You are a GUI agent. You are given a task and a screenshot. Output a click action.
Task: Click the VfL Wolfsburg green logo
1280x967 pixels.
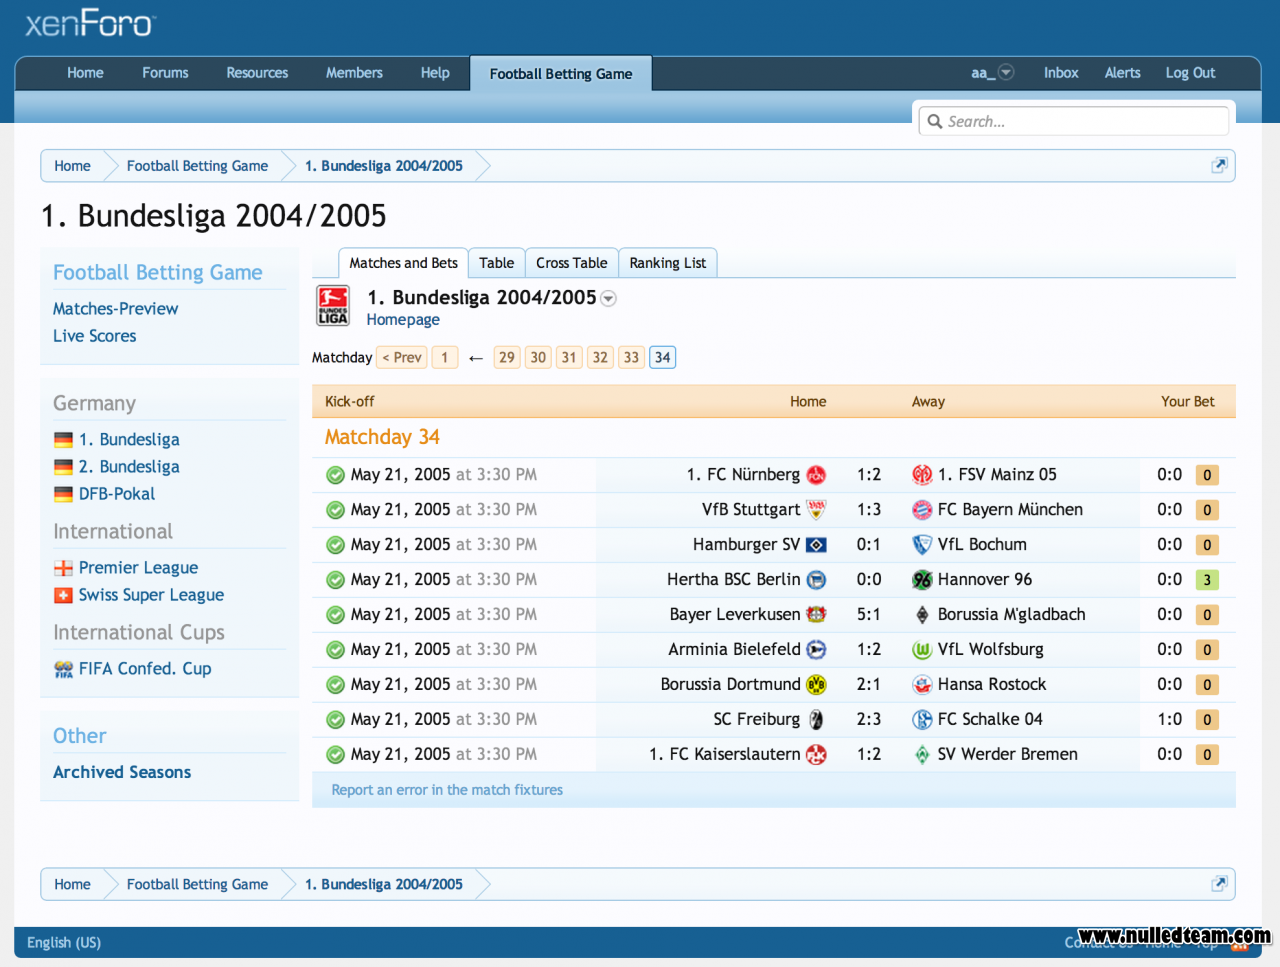922,650
